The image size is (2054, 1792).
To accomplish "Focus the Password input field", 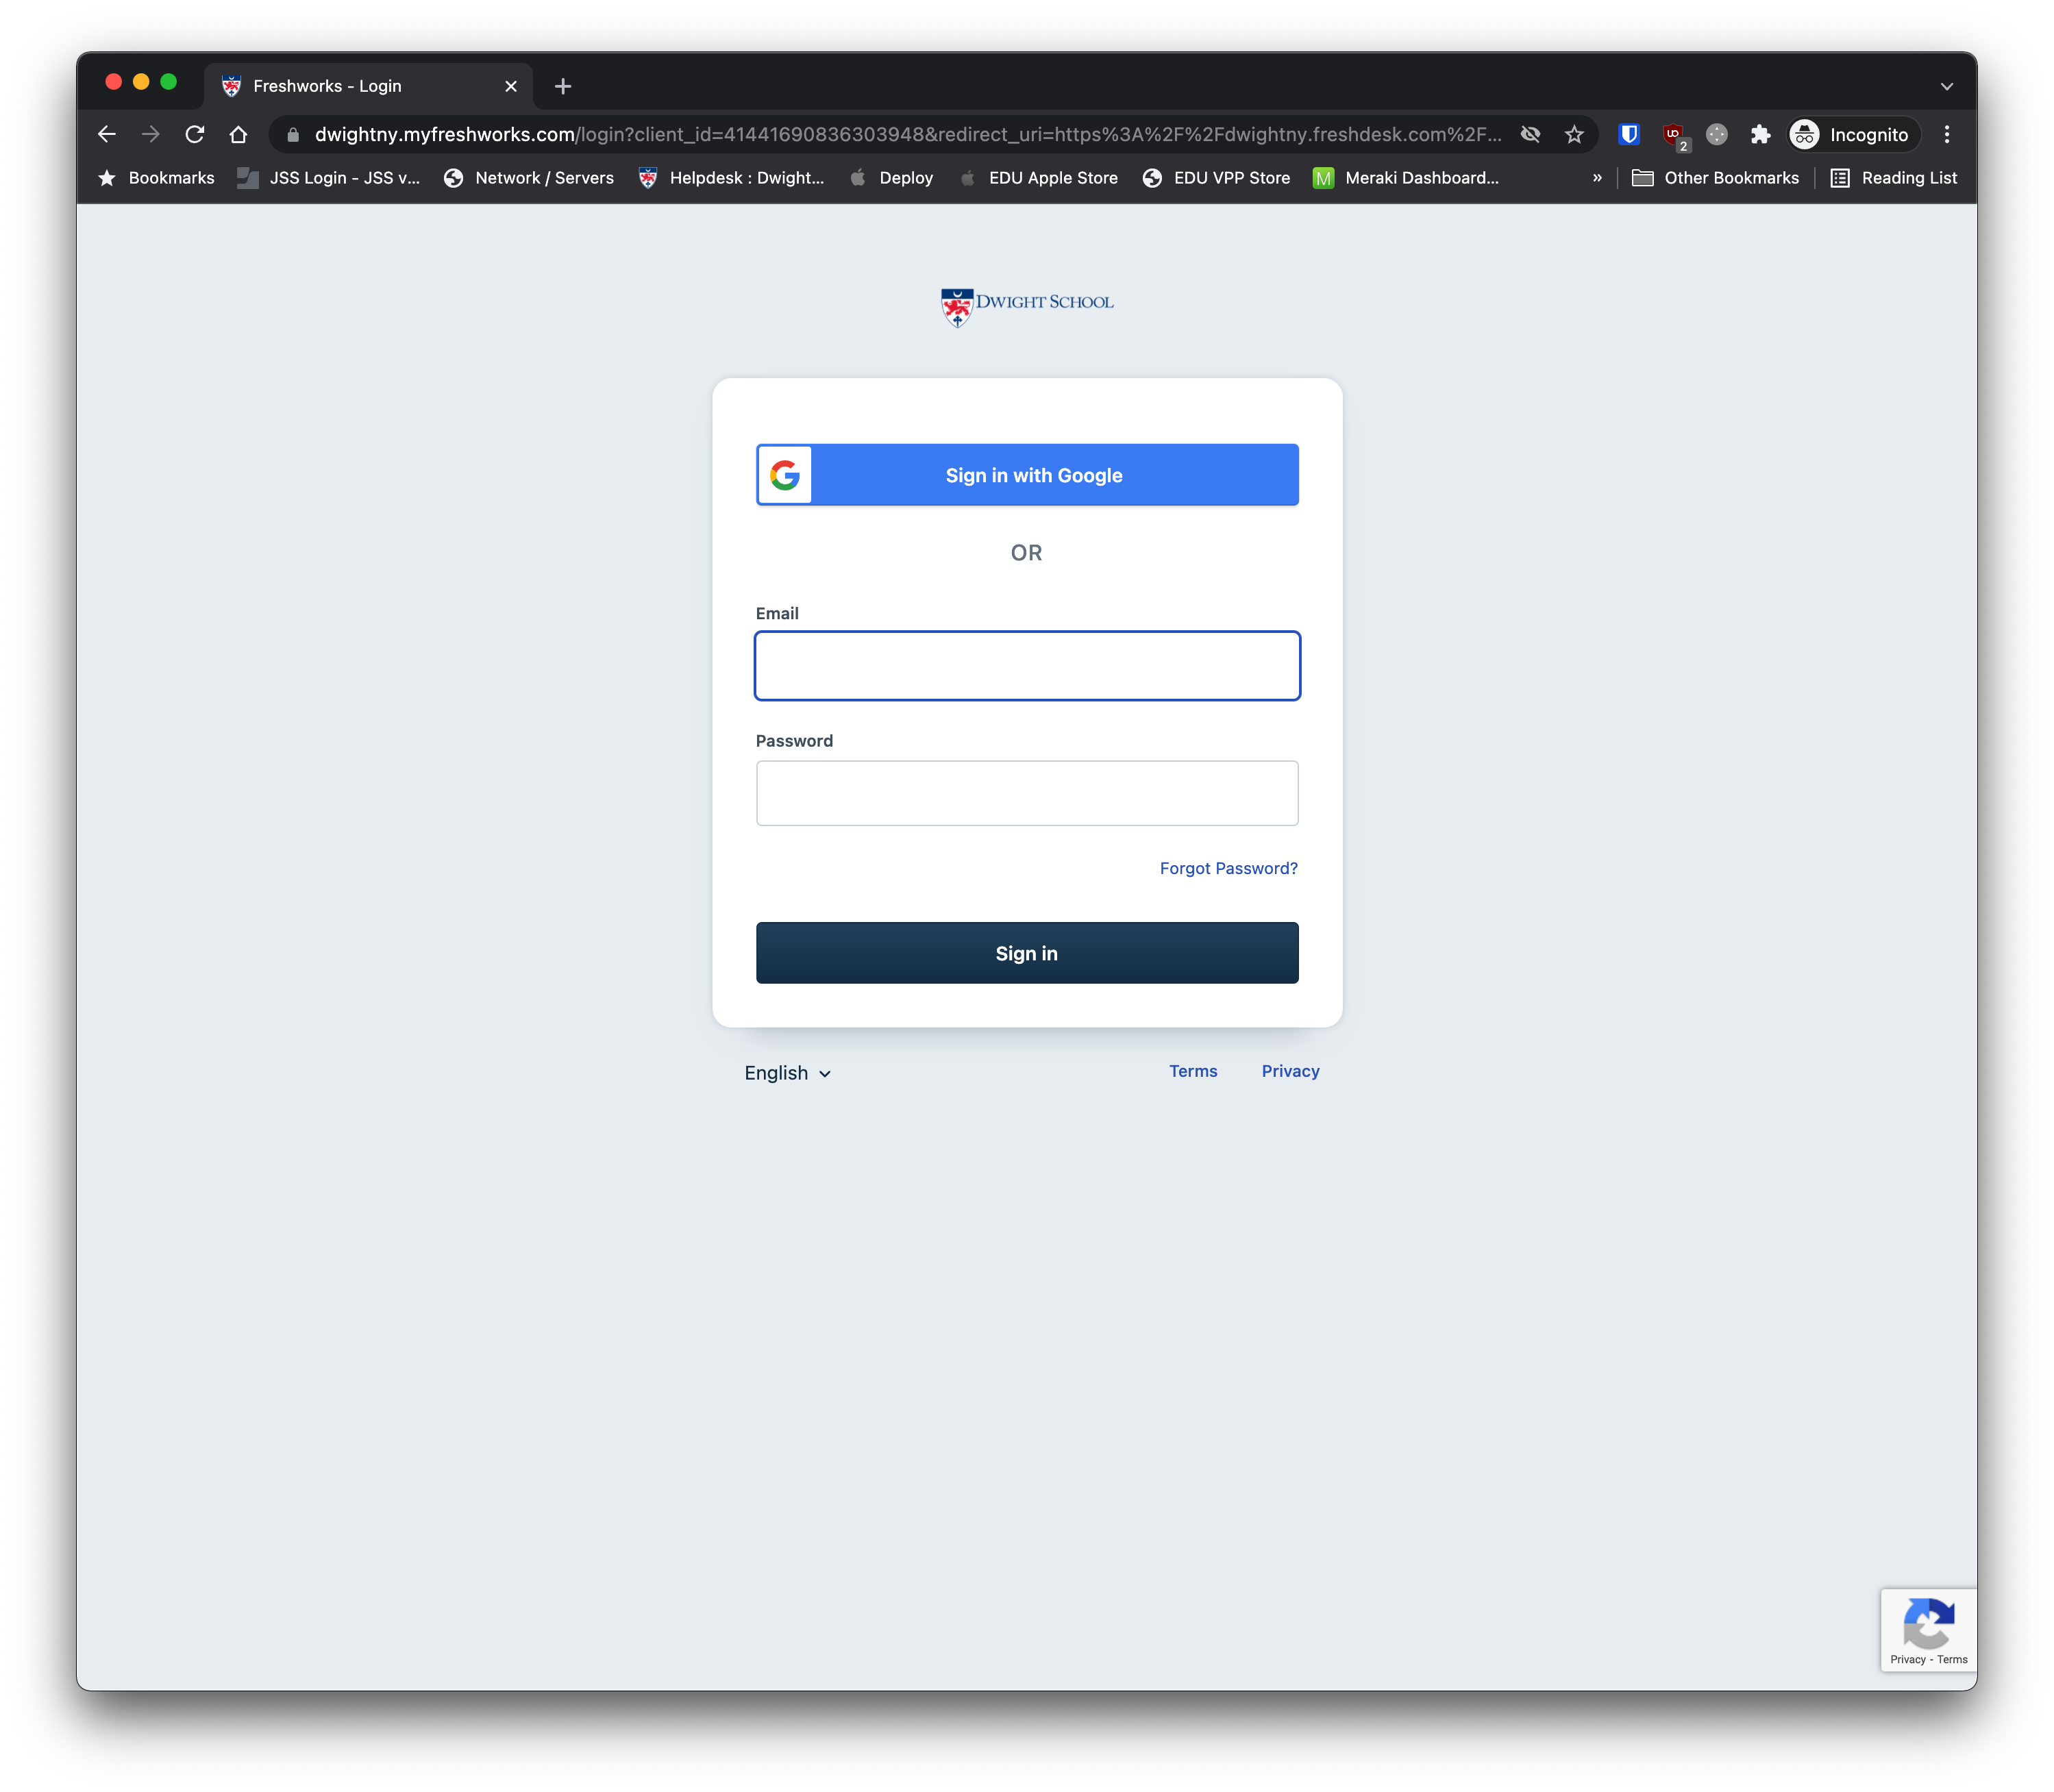I will (1027, 793).
